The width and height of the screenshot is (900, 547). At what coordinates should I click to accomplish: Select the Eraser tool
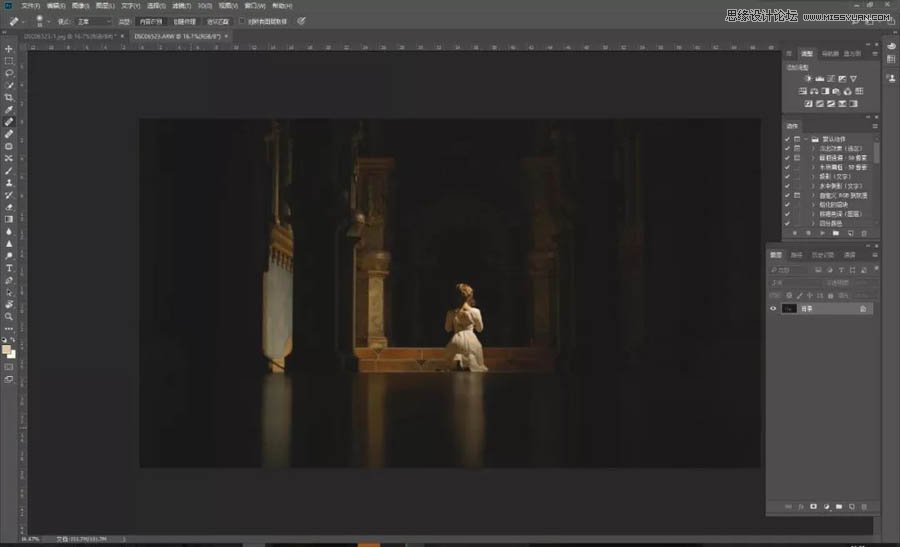pyautogui.click(x=9, y=207)
